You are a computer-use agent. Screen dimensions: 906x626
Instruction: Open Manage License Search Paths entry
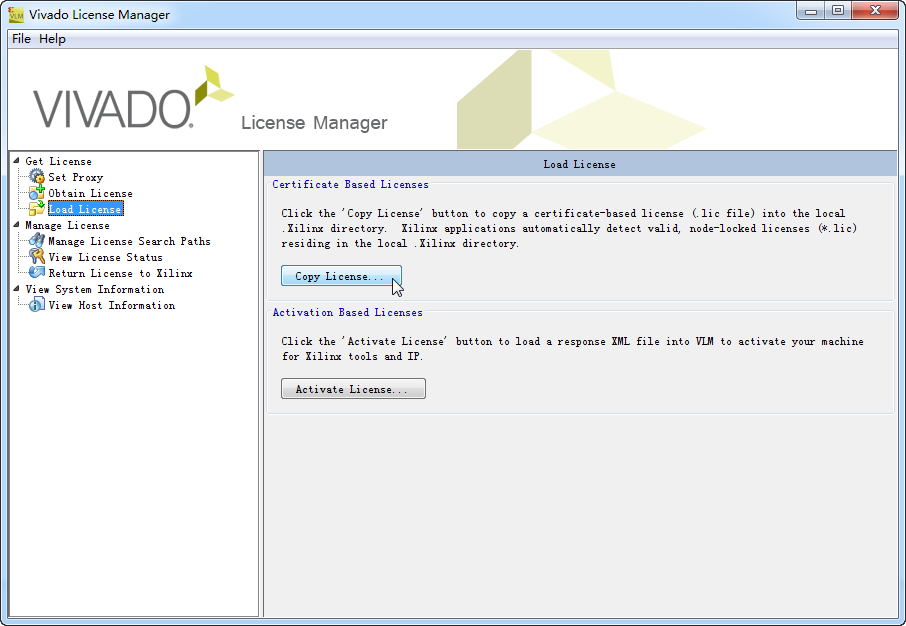[129, 241]
